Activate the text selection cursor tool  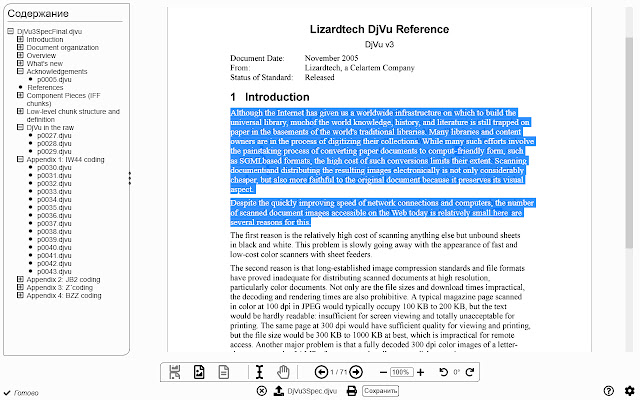(260, 372)
